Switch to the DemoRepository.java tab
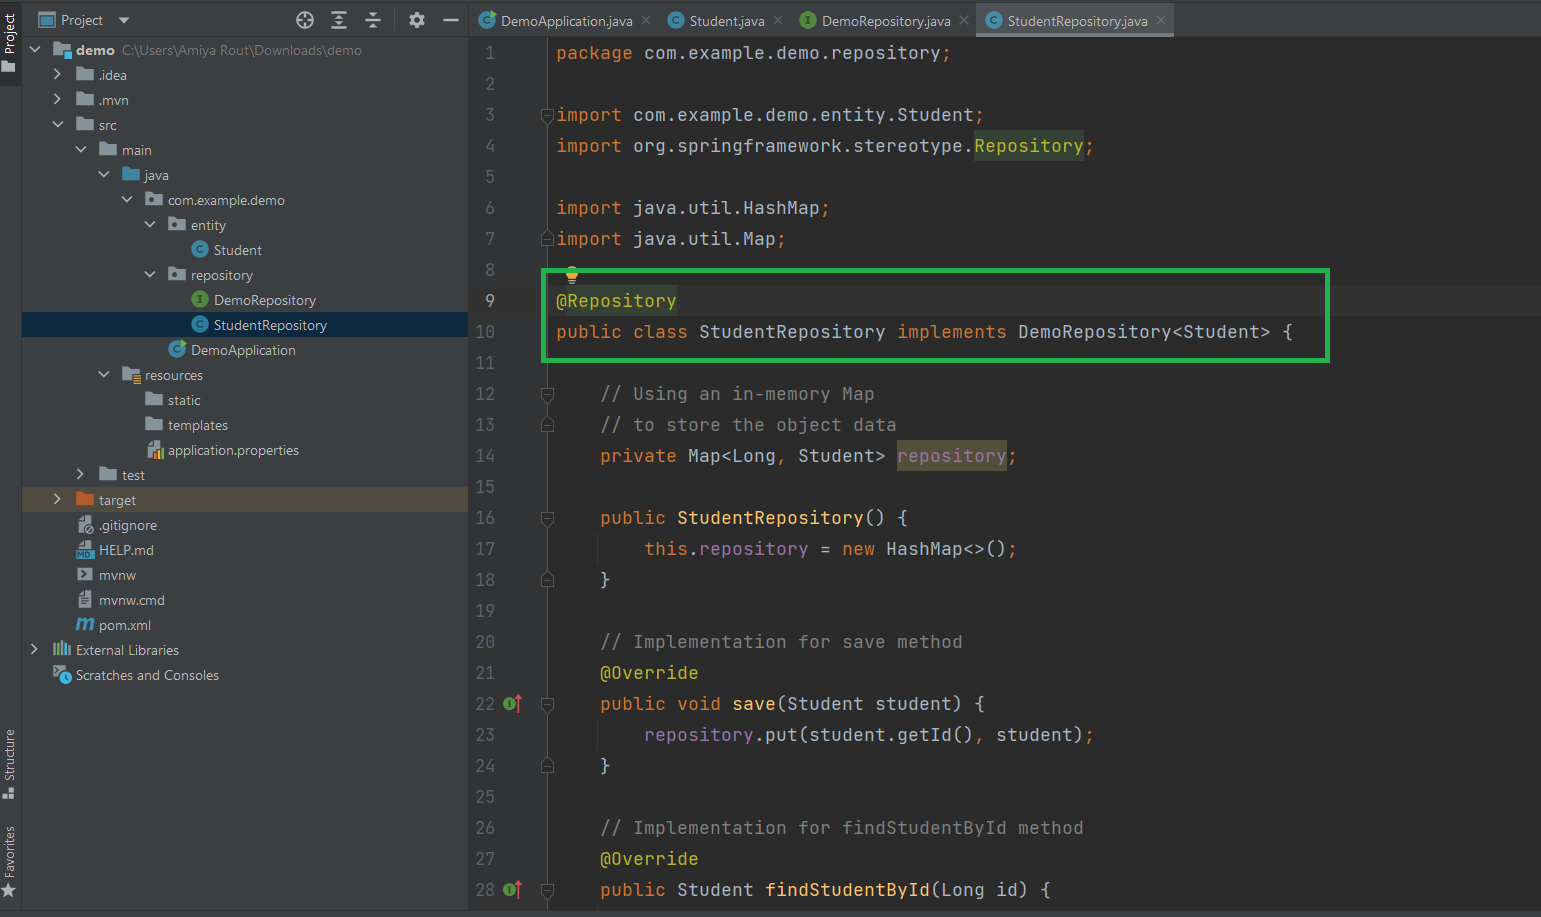 (x=885, y=21)
